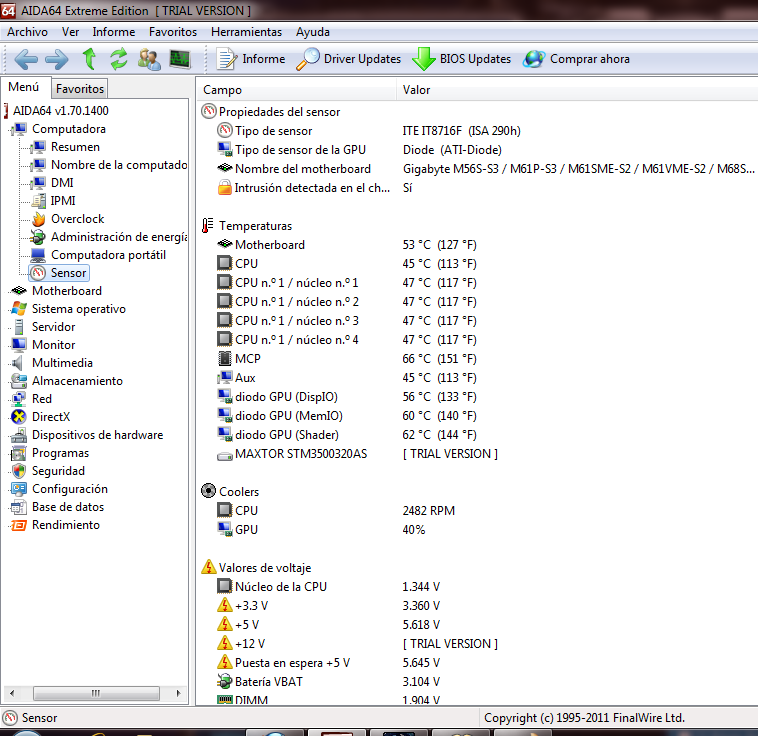Select the DMI tree item
This screenshot has width=758, height=736.
62,183
